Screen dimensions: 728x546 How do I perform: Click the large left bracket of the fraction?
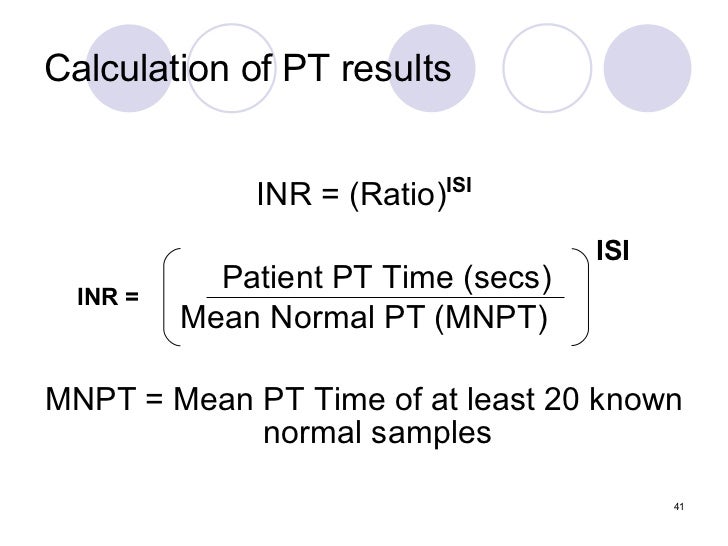point(170,298)
